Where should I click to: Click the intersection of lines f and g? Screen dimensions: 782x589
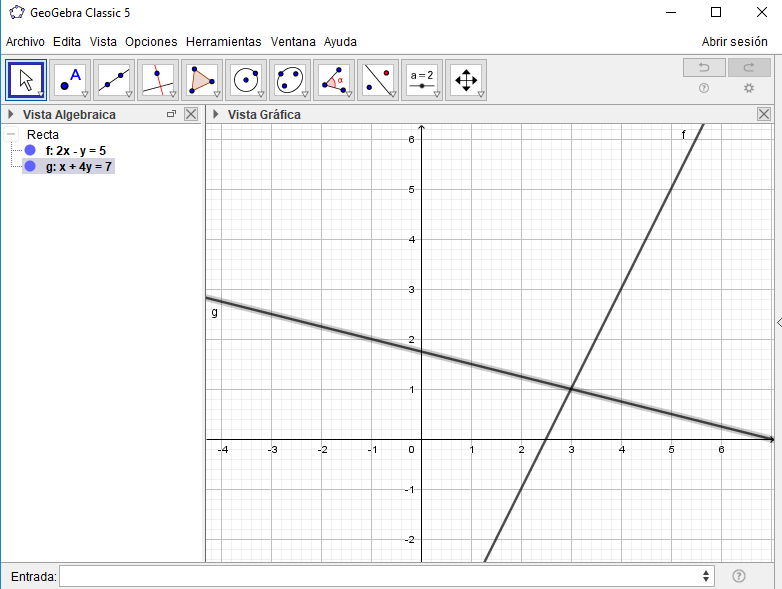[x=572, y=389]
